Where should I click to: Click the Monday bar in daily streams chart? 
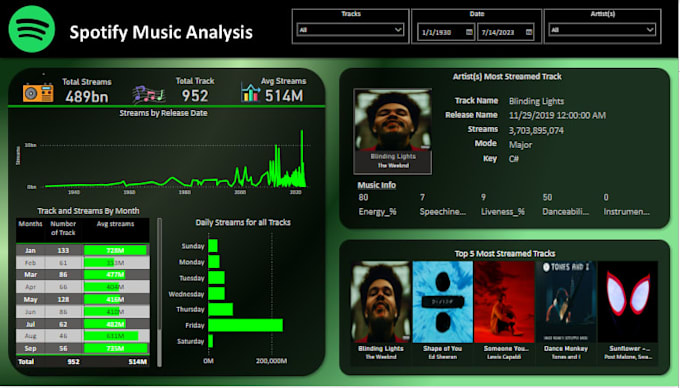[214, 262]
